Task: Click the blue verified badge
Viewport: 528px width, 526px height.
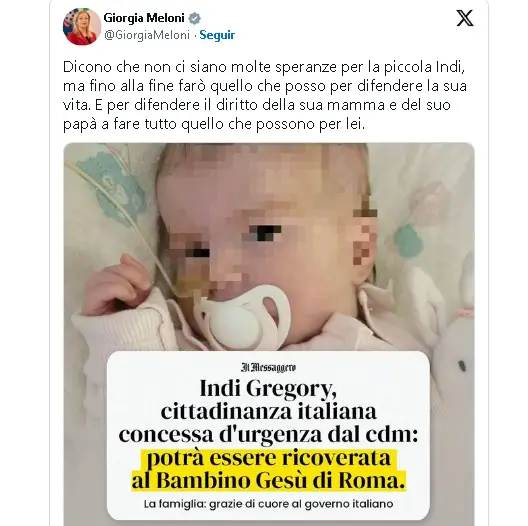Action: pyautogui.click(x=194, y=18)
